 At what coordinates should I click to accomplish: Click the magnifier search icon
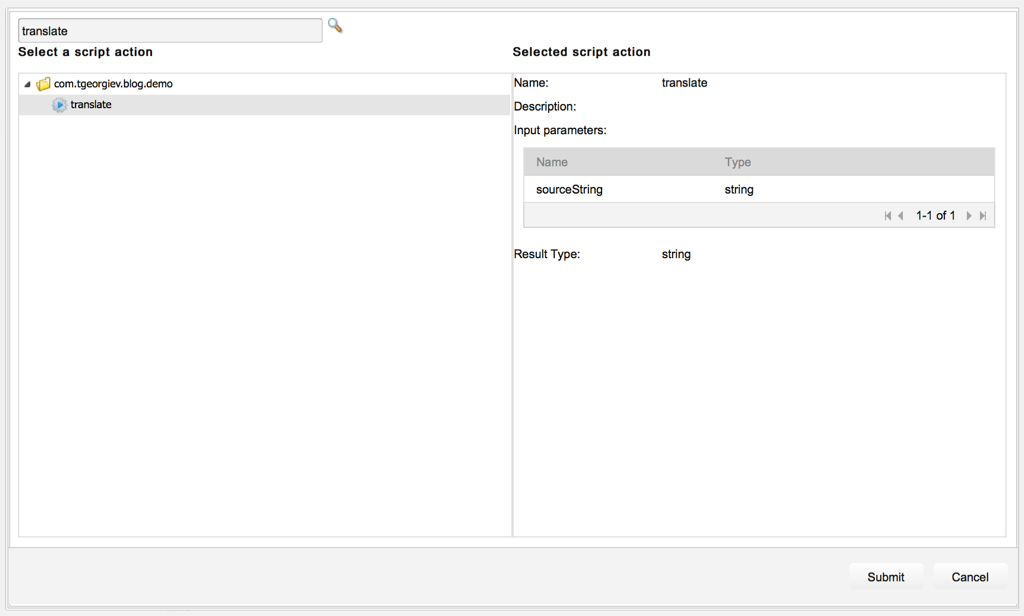pos(335,26)
